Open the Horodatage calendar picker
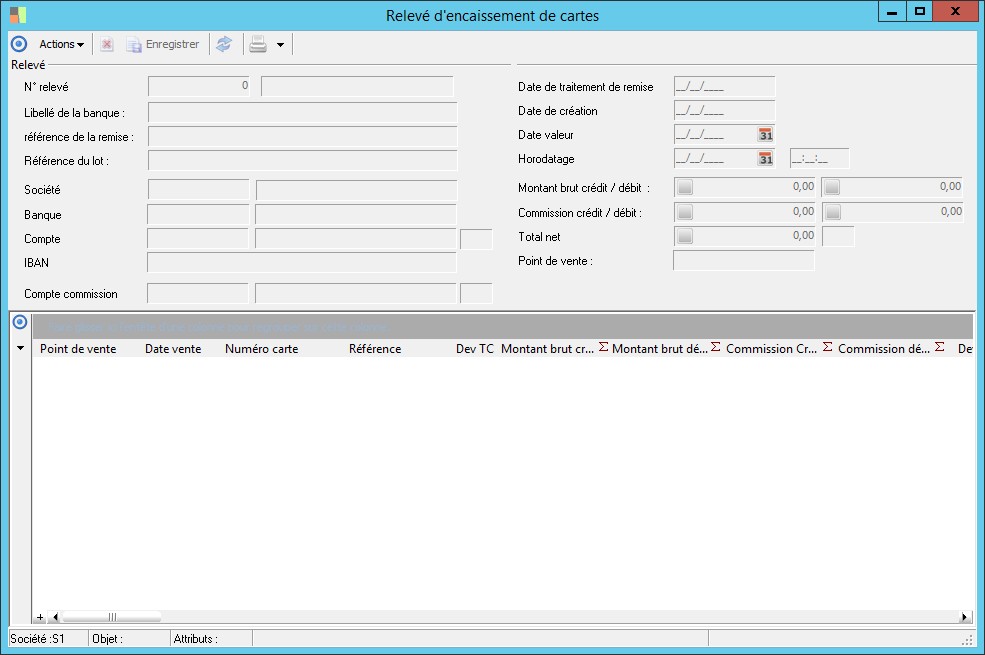Image resolution: width=985 pixels, height=655 pixels. 766,159
